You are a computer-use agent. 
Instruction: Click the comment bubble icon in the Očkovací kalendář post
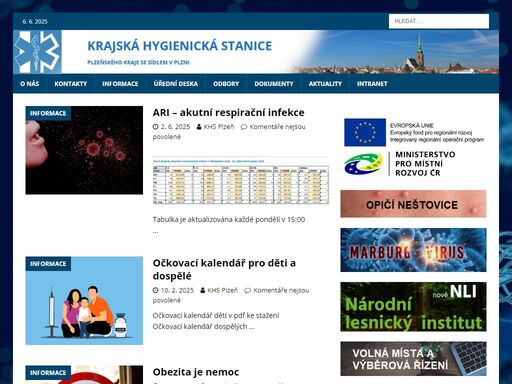tap(248, 290)
